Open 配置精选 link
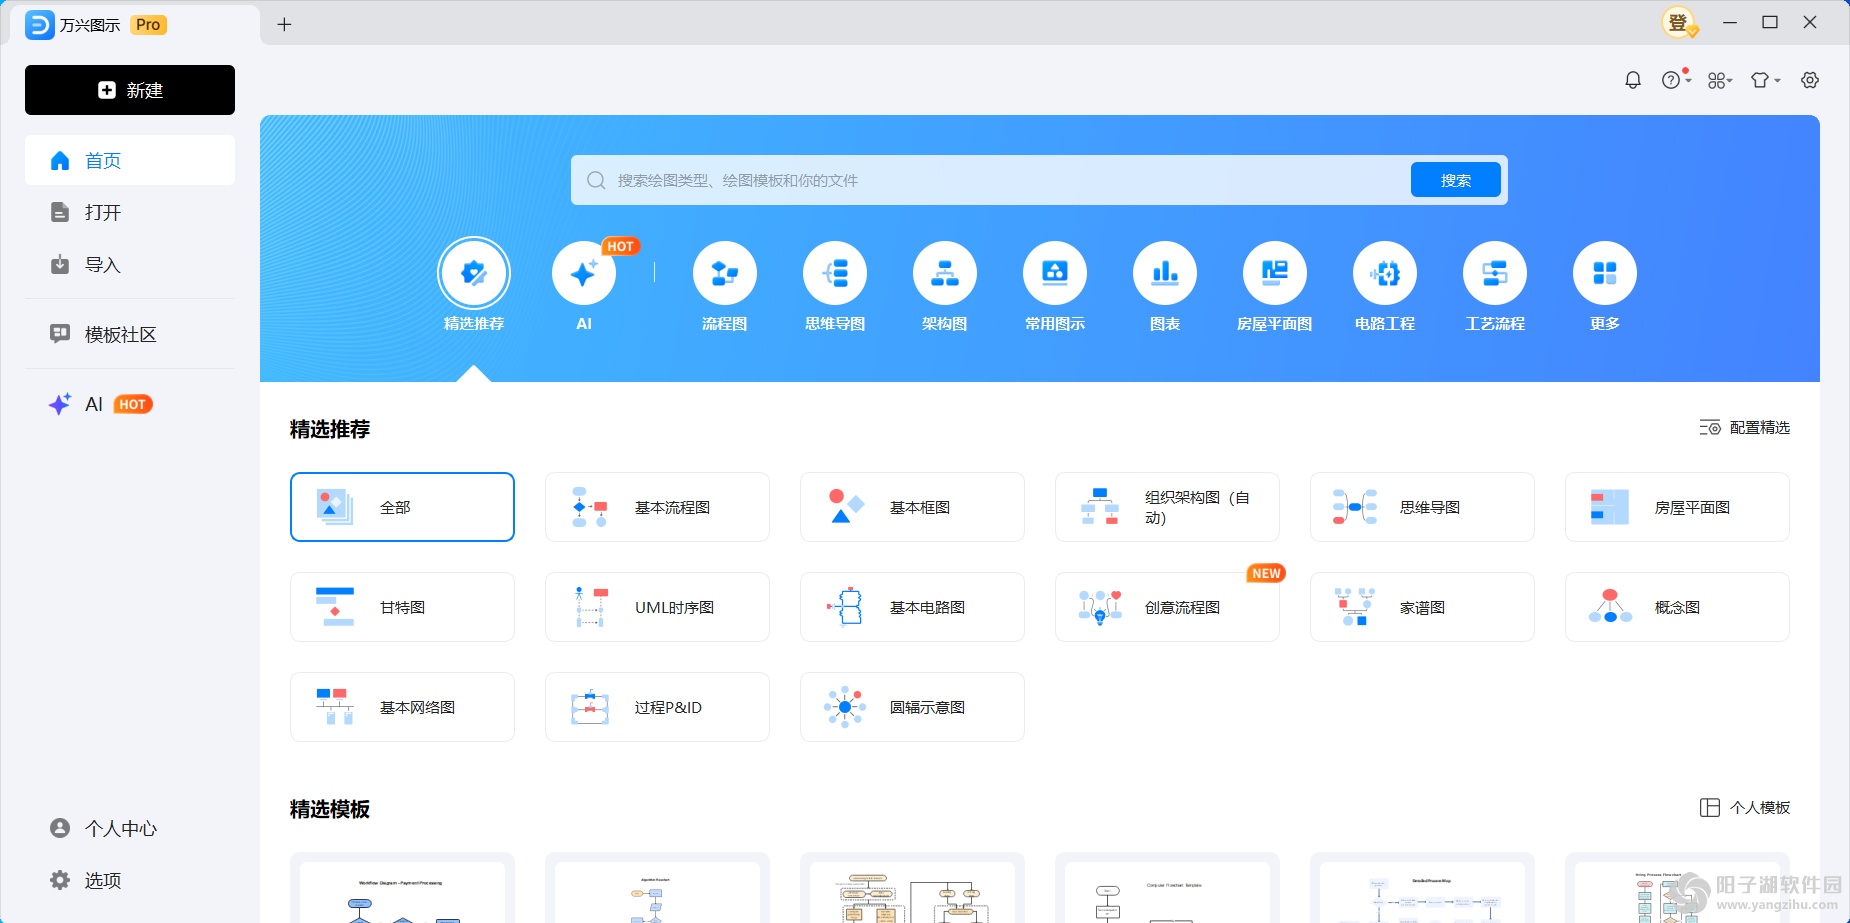Screen dimensions: 1850x923 [1744, 428]
